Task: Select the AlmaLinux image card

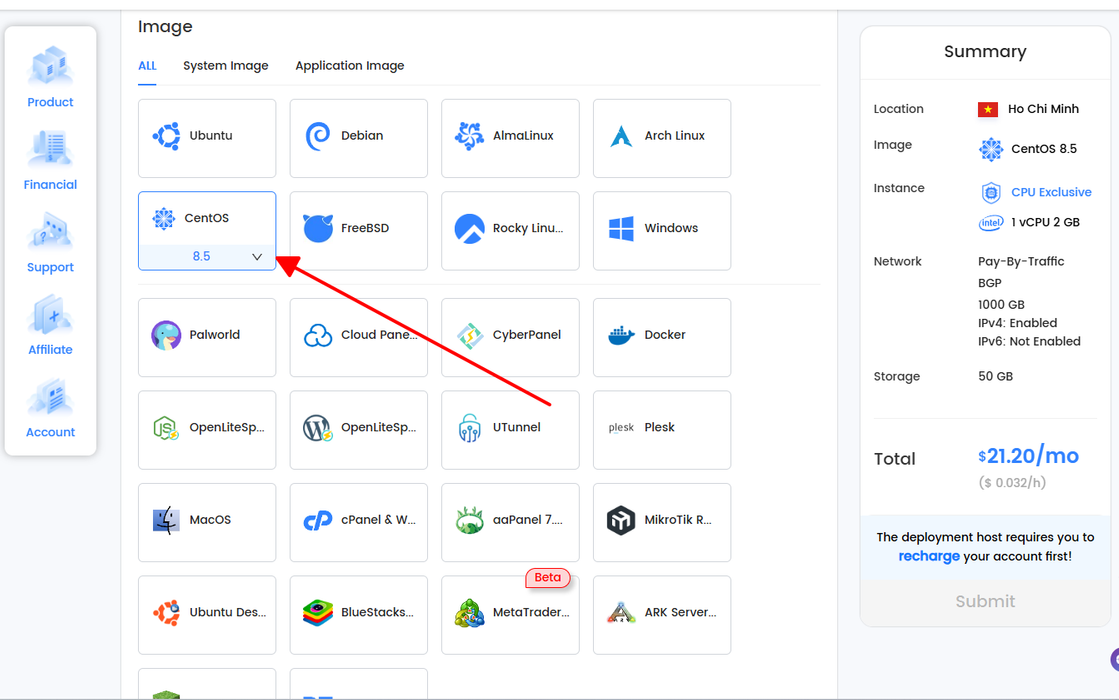Action: tap(510, 138)
